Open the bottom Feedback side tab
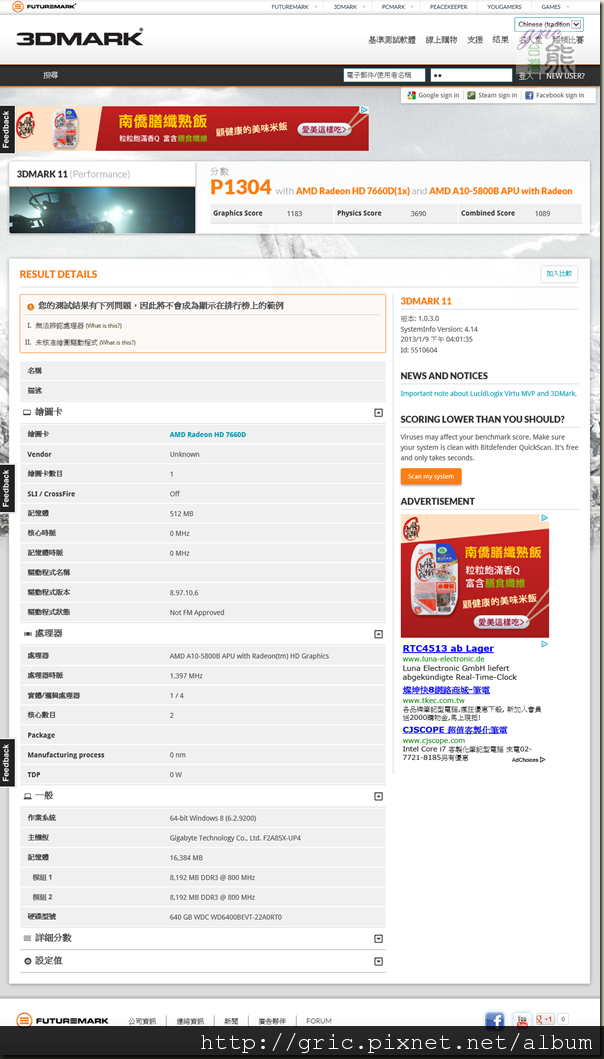Image resolution: width=604 pixels, height=1059 pixels. coord(6,764)
